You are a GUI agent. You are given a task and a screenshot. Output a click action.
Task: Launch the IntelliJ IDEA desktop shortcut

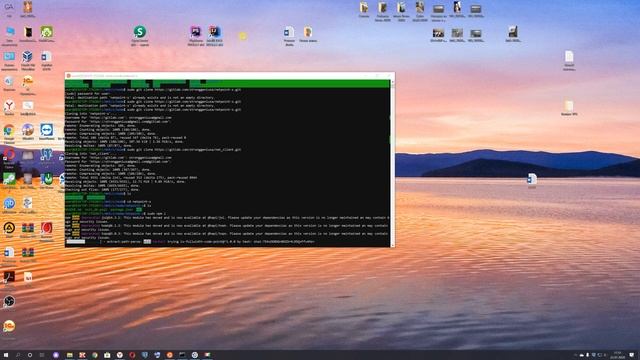click(x=214, y=32)
